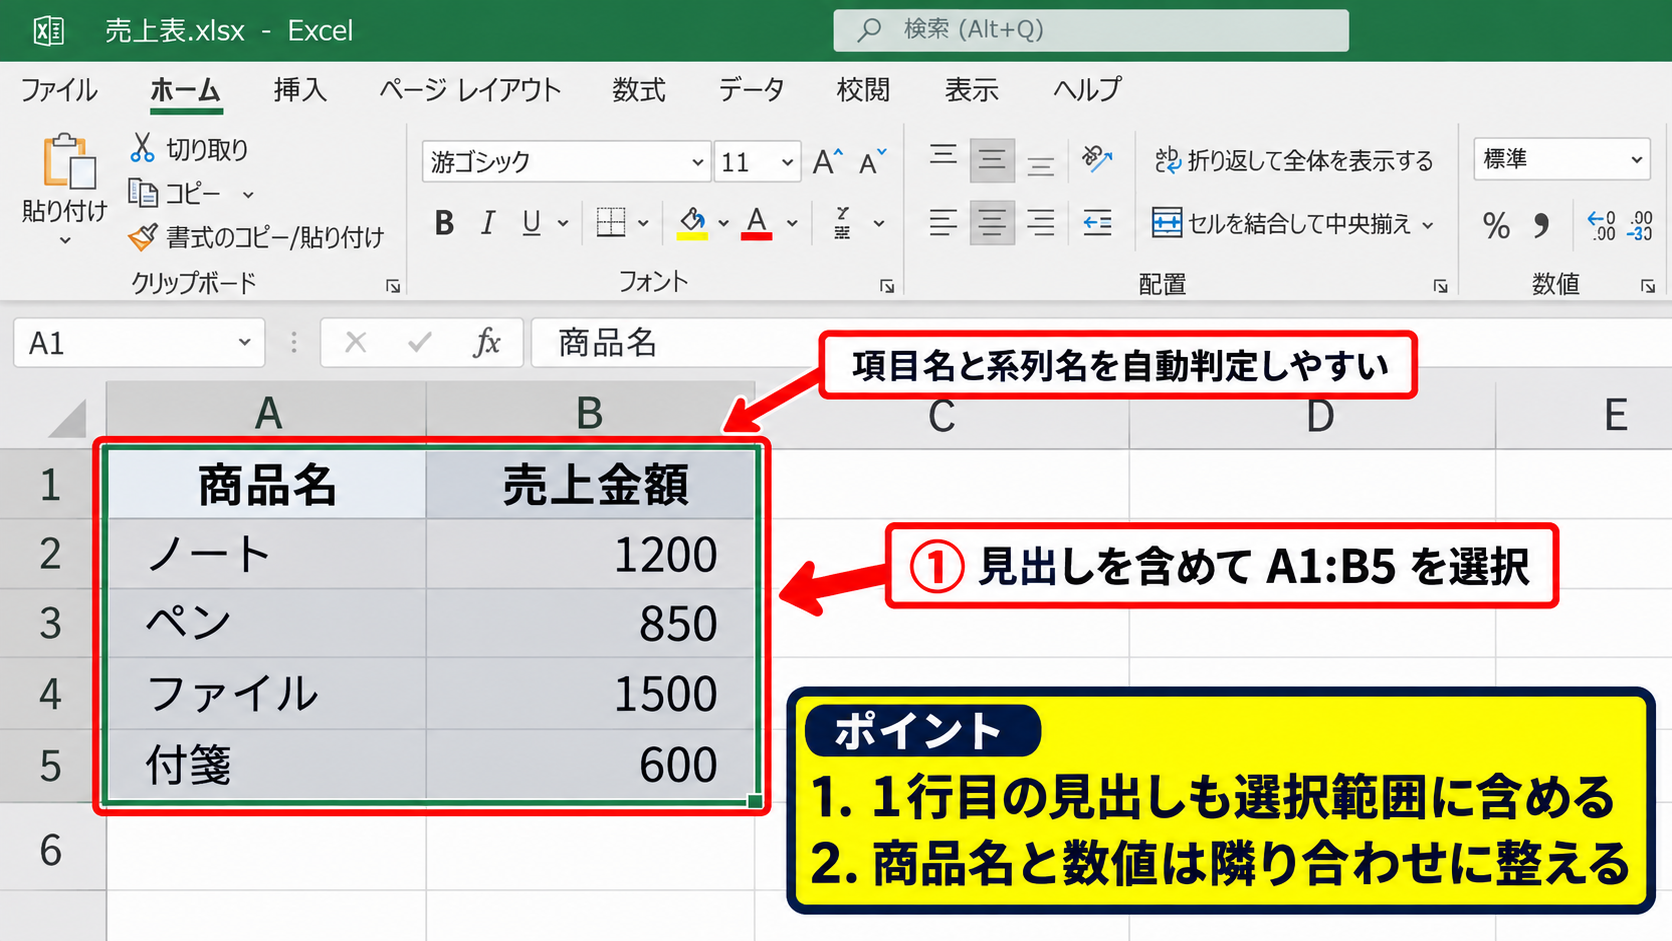The height and width of the screenshot is (941, 1672).
Task: Click the Borders grid icon
Action: (x=610, y=222)
